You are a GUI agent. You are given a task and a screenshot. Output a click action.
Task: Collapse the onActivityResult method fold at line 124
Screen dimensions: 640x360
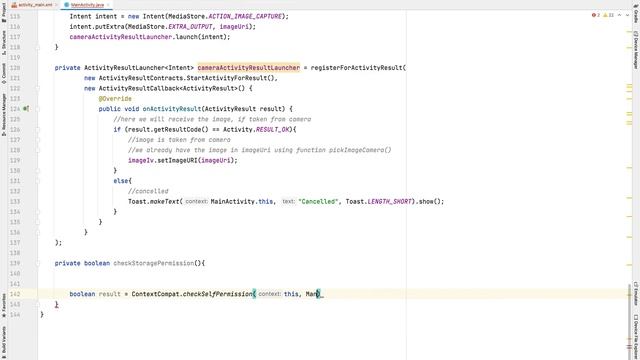pyautogui.click(x=38, y=109)
